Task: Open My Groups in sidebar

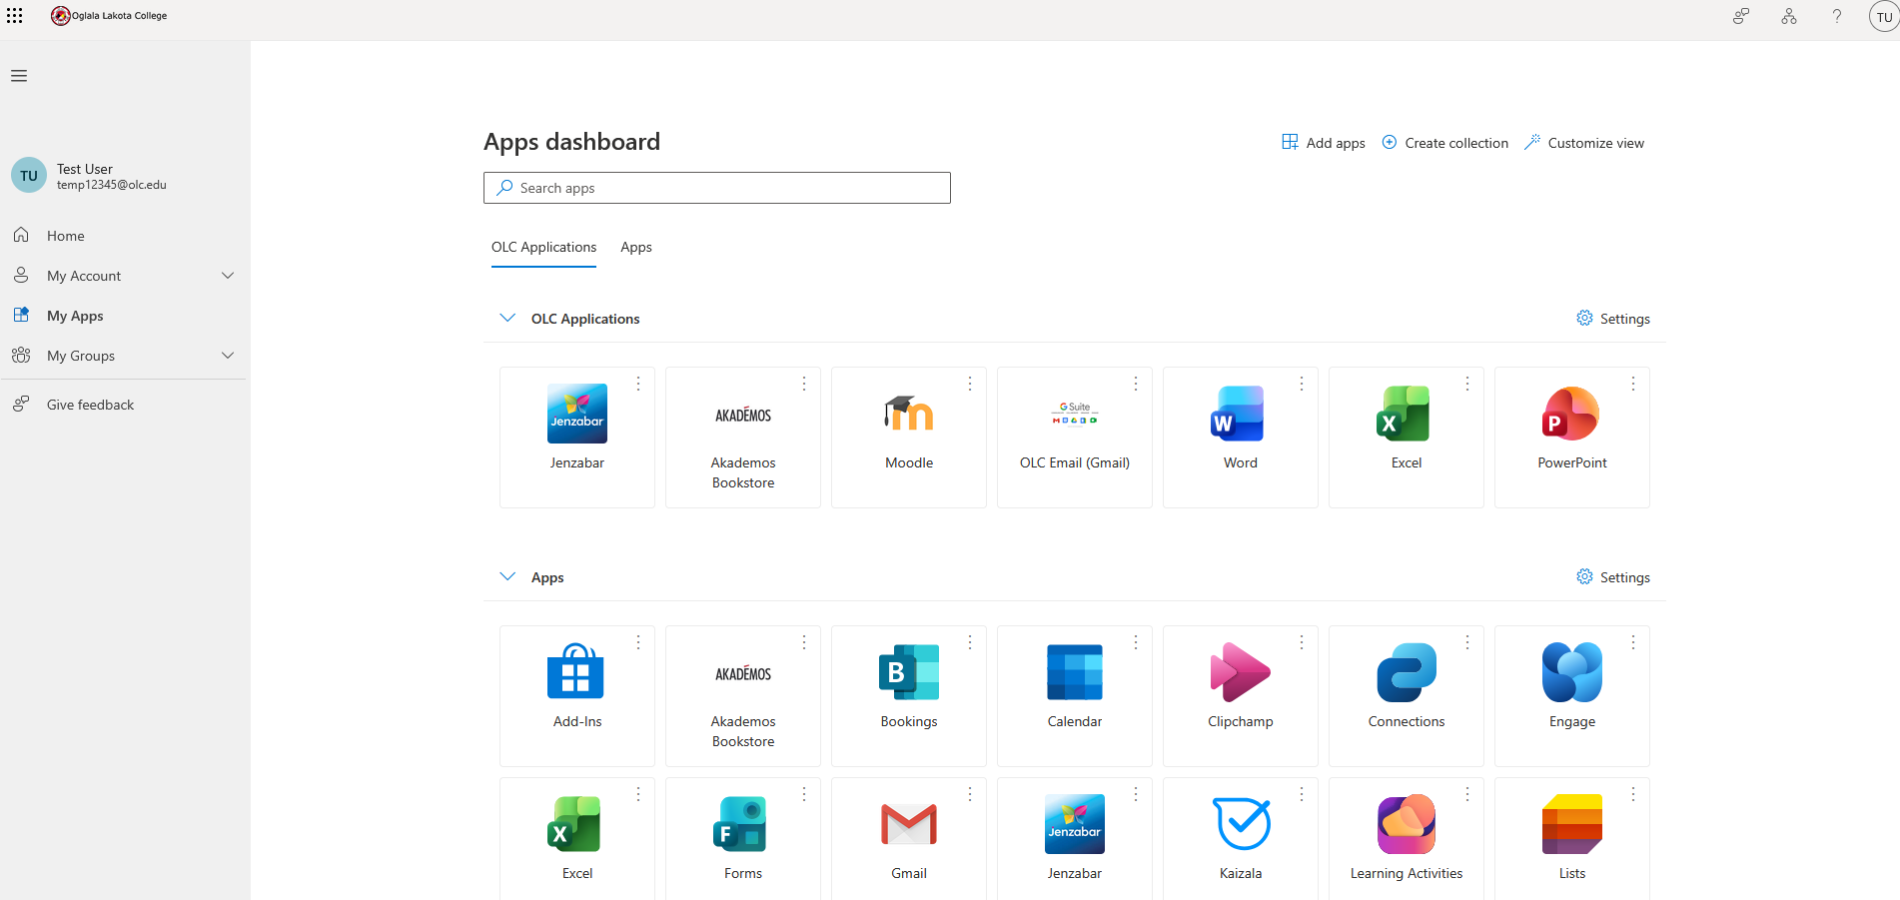Action: click(x=124, y=356)
